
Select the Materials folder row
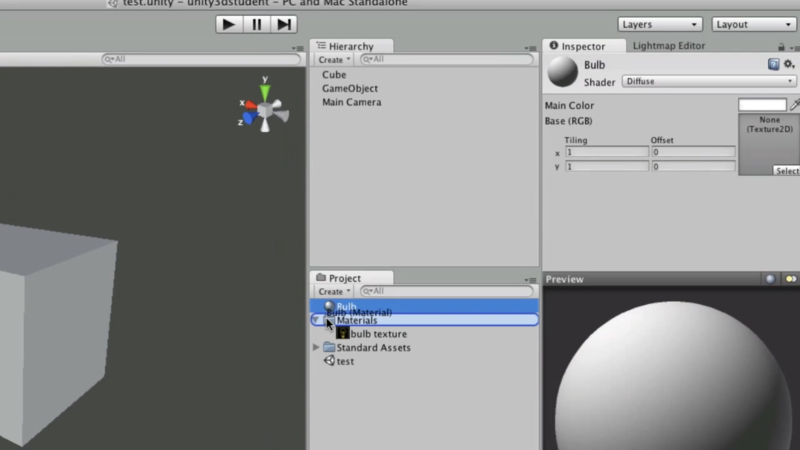click(x=424, y=320)
